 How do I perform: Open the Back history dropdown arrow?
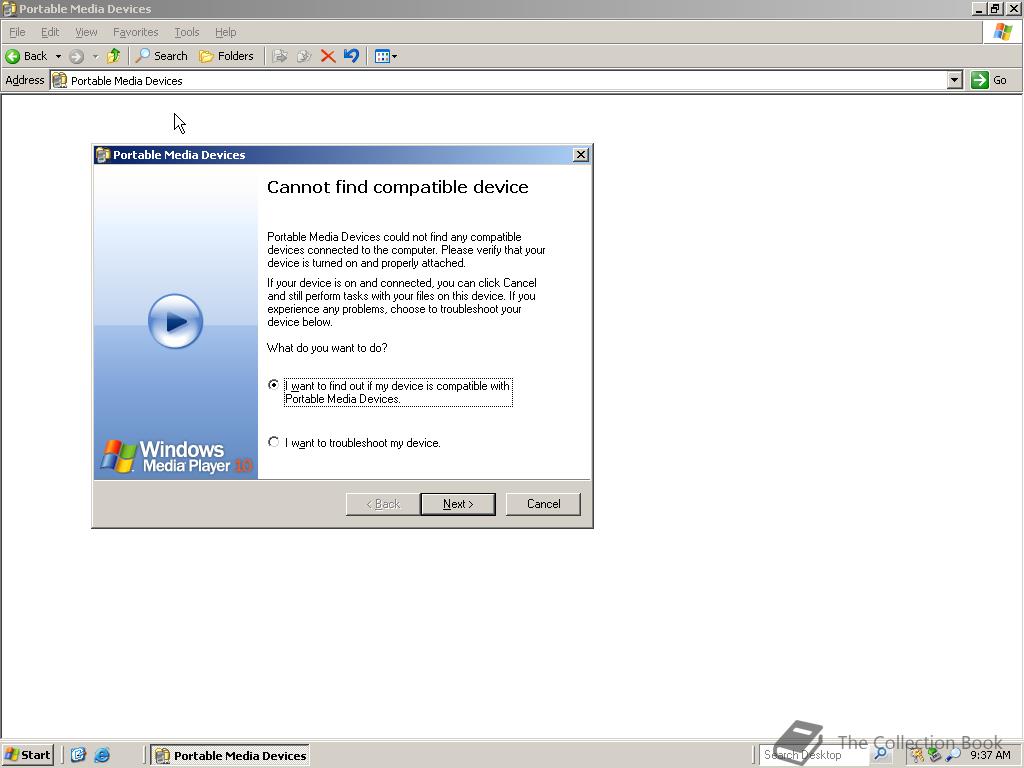pyautogui.click(x=58, y=56)
